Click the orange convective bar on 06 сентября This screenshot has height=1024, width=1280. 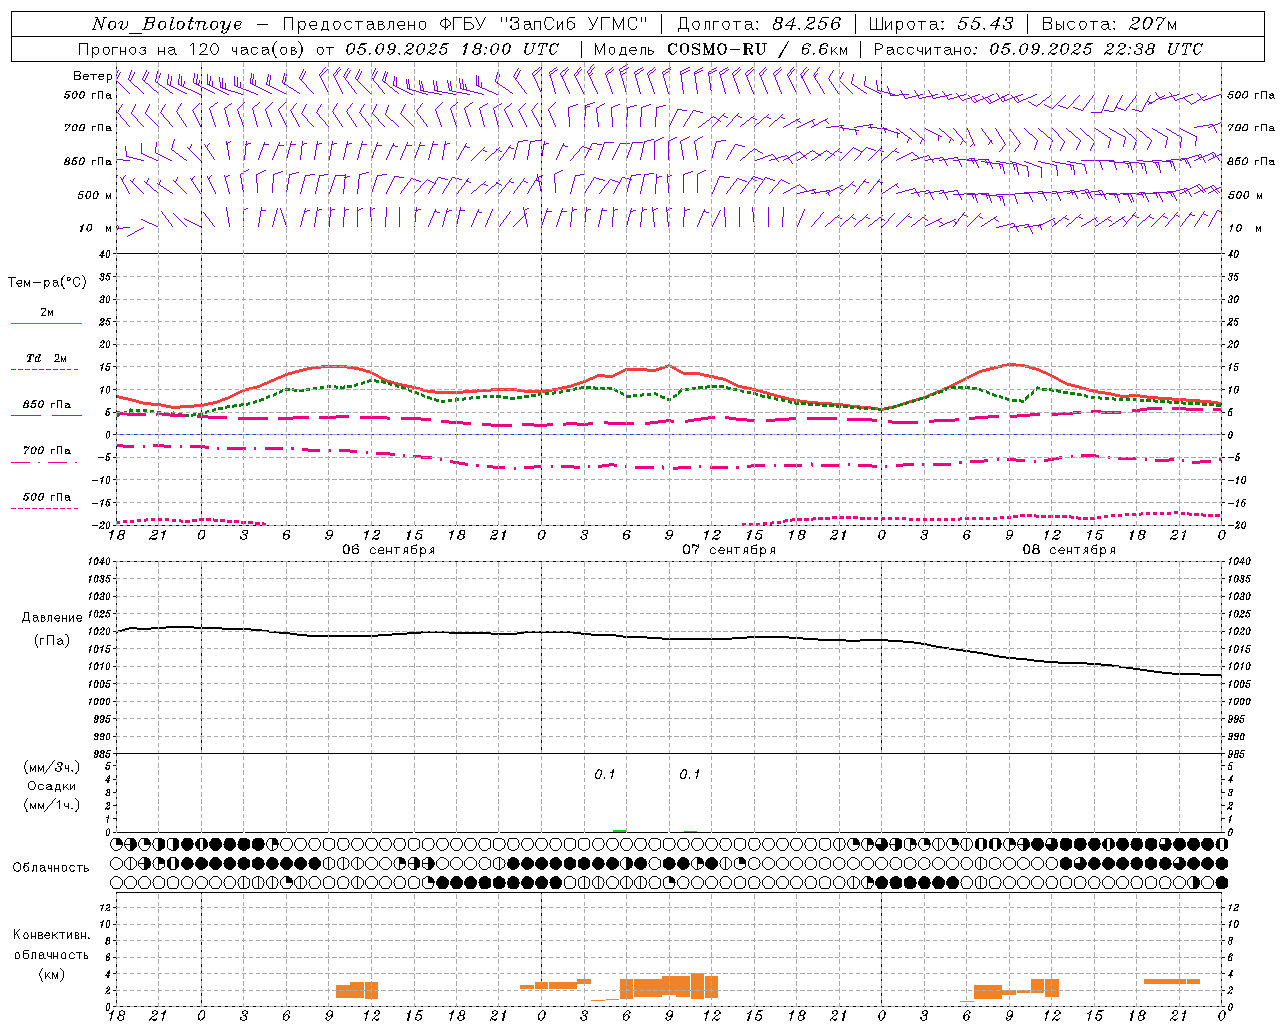point(357,990)
